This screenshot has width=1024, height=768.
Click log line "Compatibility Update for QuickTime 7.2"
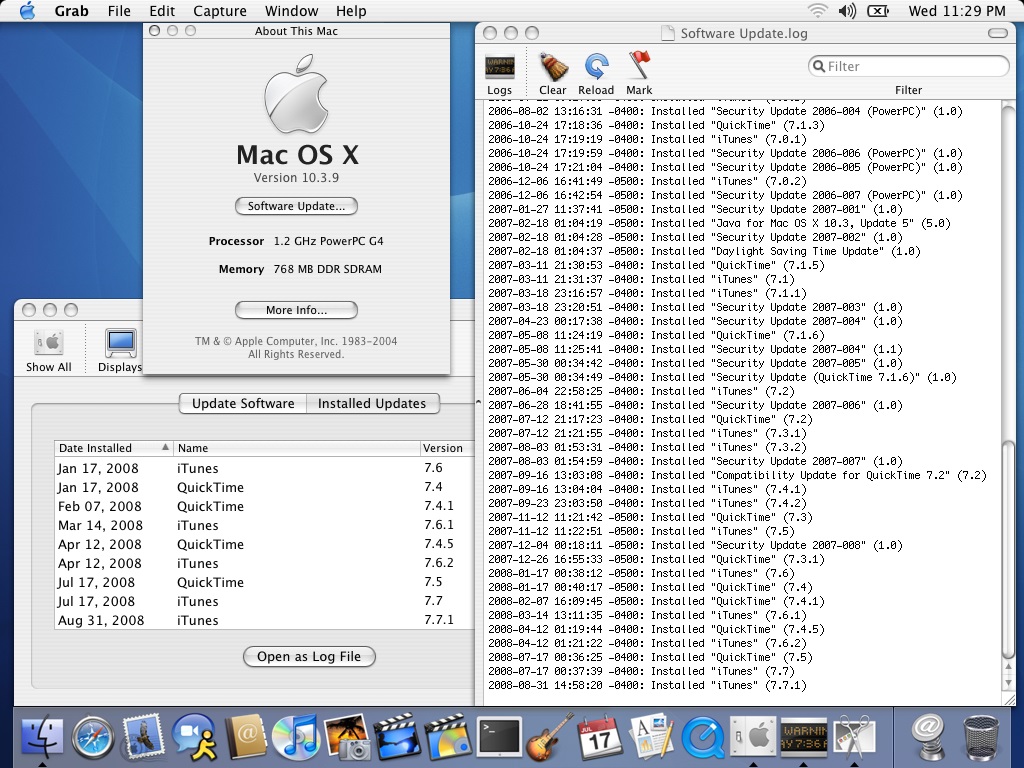pos(737,475)
